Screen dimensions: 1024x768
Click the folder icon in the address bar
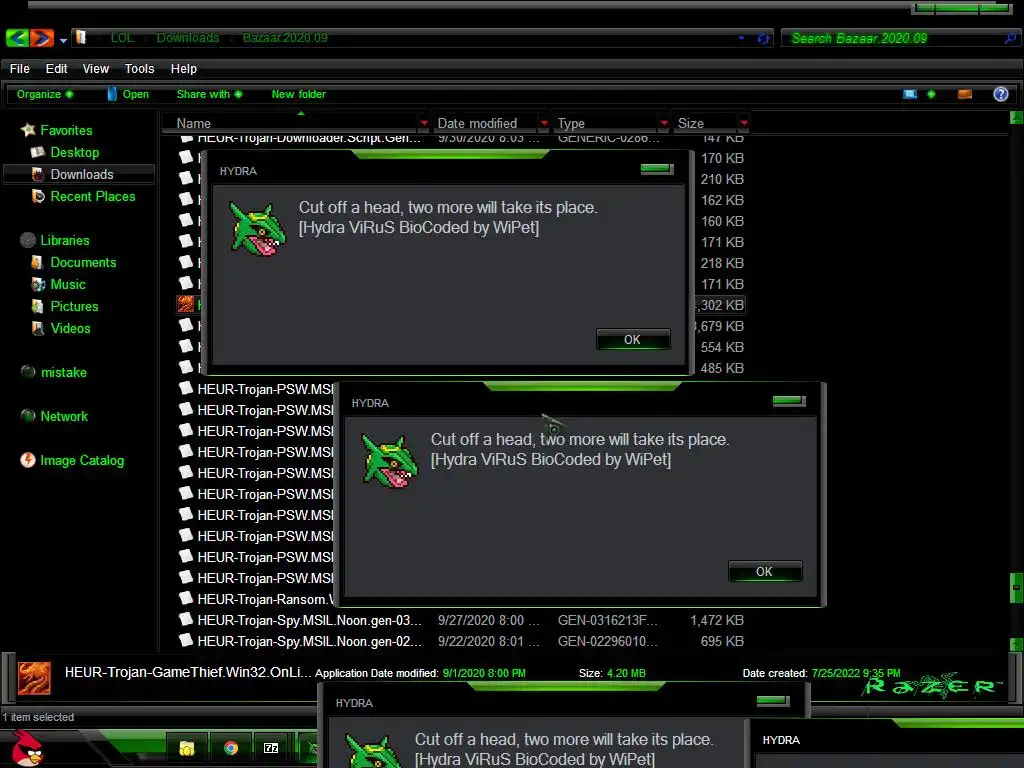pos(82,37)
